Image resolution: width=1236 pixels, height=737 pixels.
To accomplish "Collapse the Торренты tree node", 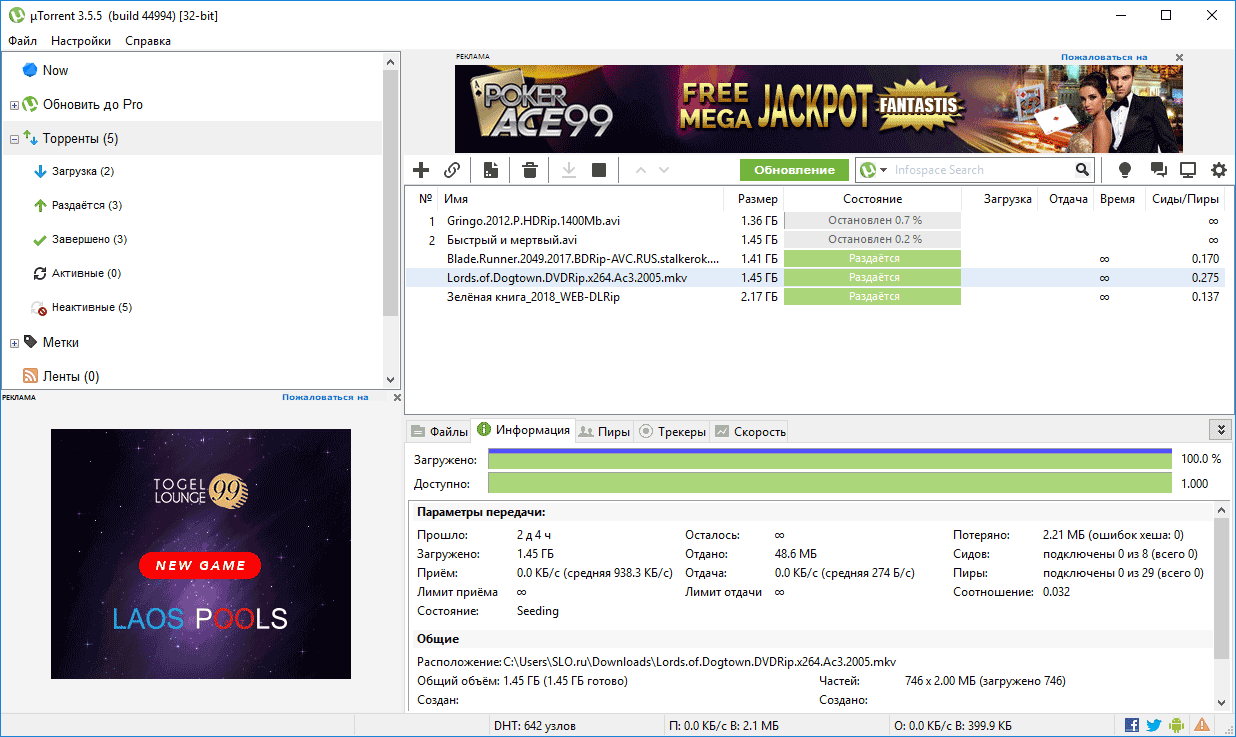I will pyautogui.click(x=14, y=139).
